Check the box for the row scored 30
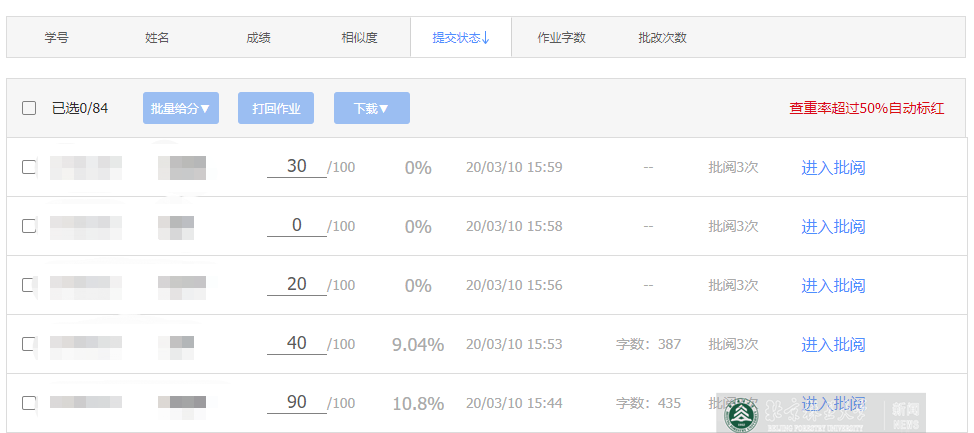 (29, 167)
